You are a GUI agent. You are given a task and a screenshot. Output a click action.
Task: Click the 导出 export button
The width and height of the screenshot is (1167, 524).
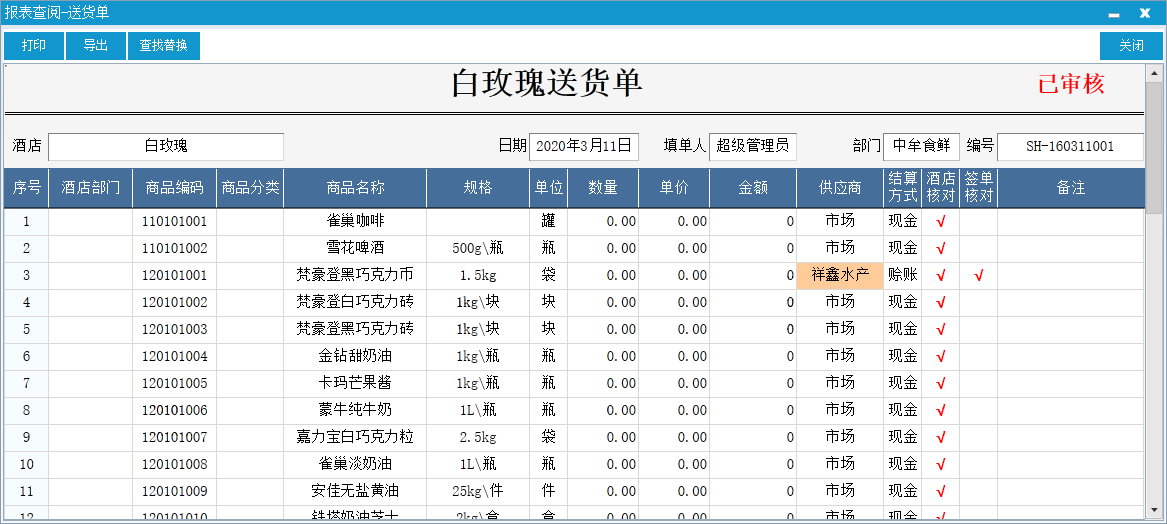pyautogui.click(x=95, y=45)
